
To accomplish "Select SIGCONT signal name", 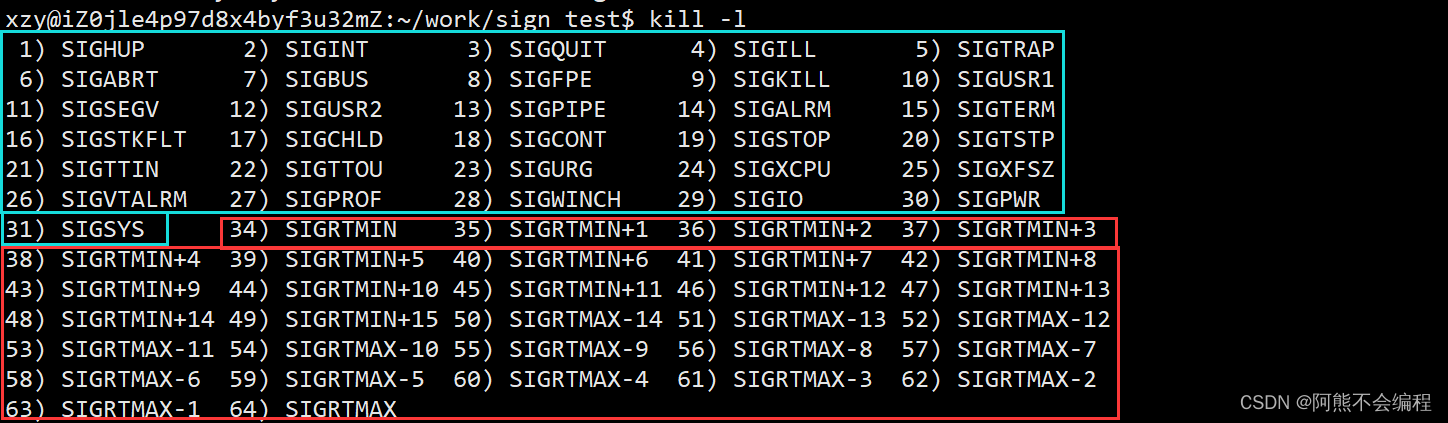I will (558, 139).
